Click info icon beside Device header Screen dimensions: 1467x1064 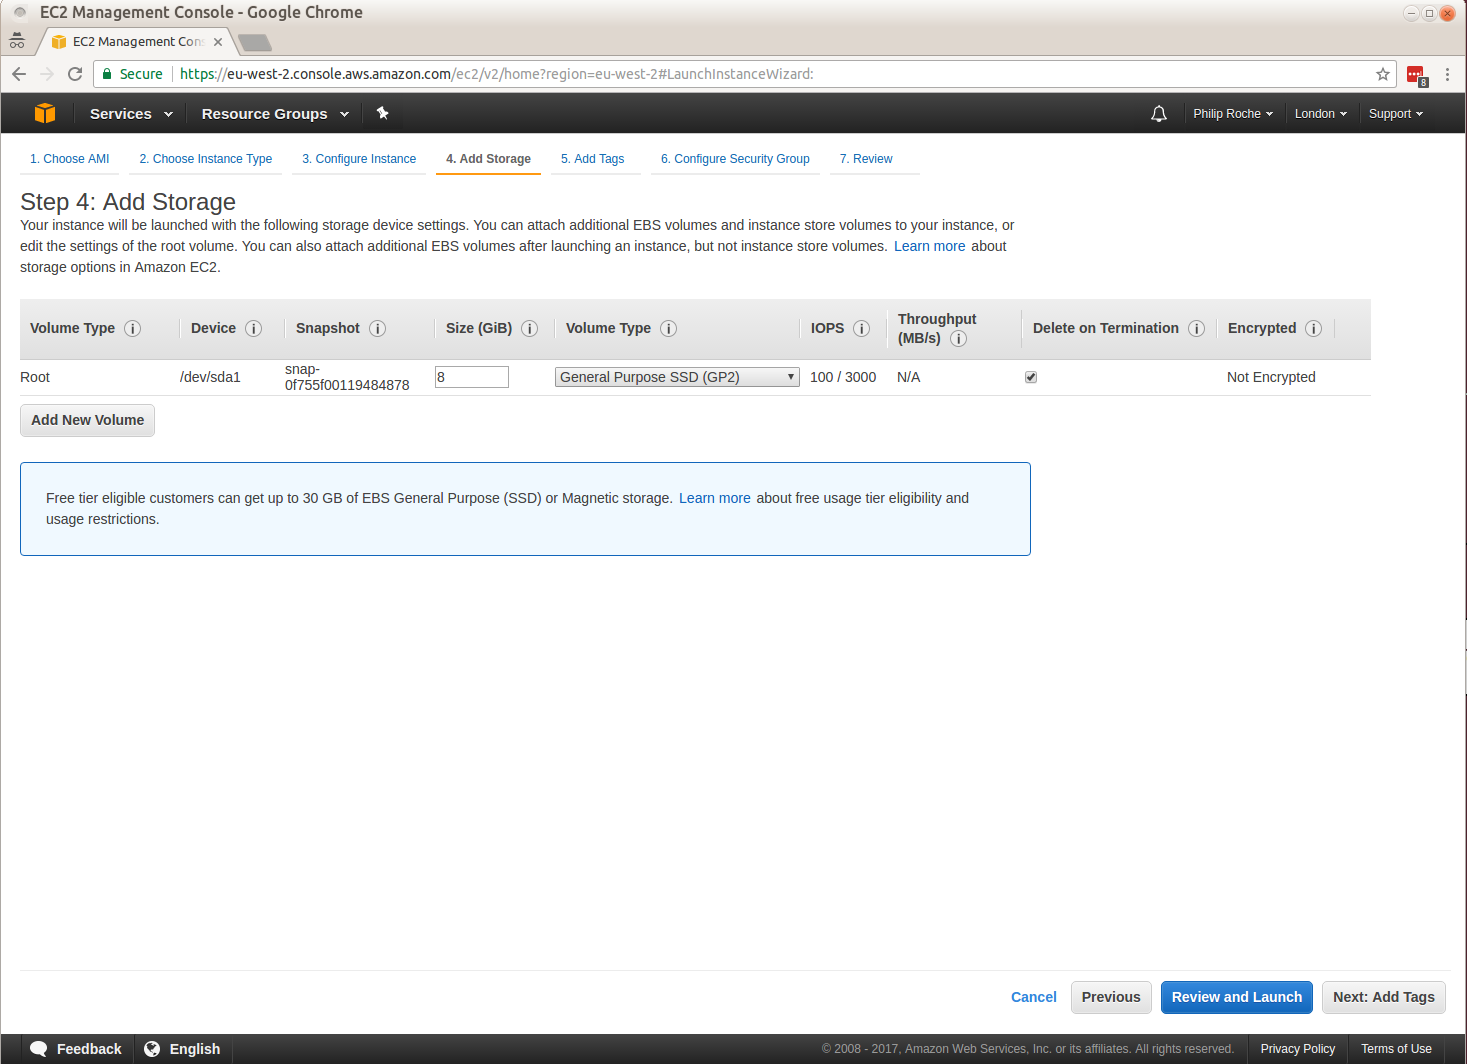(254, 329)
